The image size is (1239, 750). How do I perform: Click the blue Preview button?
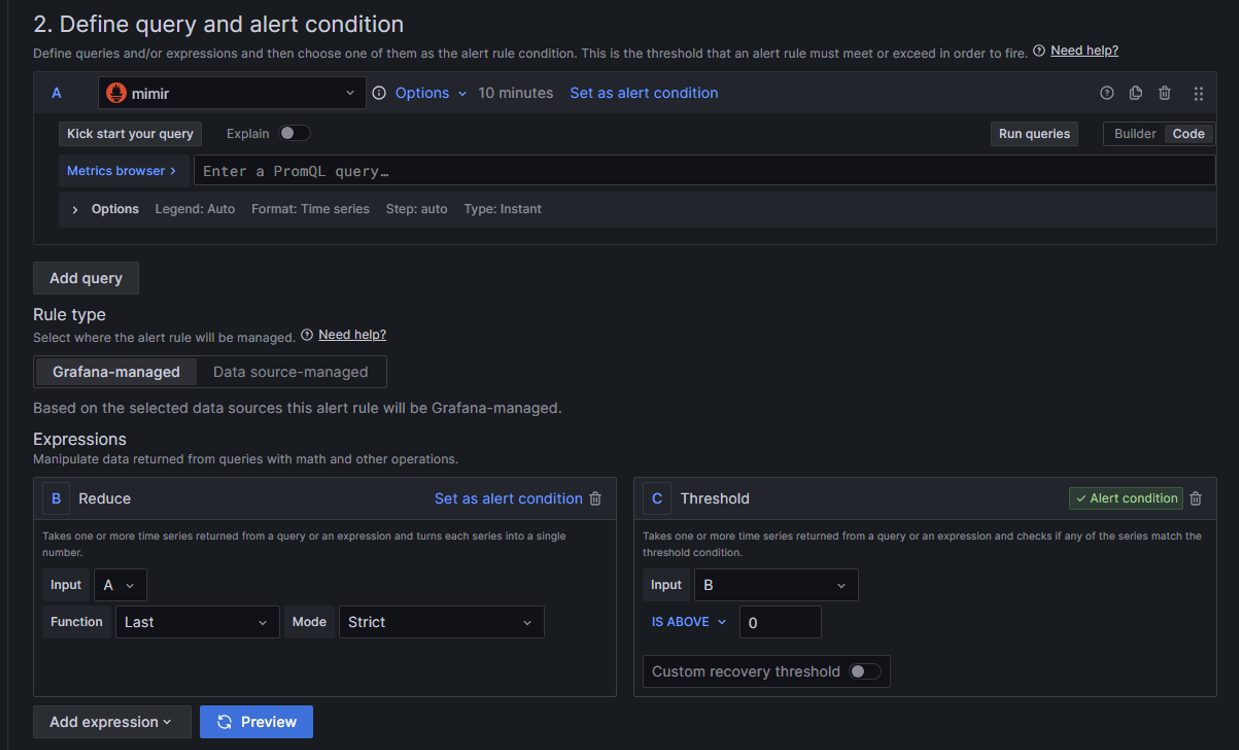pyautogui.click(x=256, y=722)
